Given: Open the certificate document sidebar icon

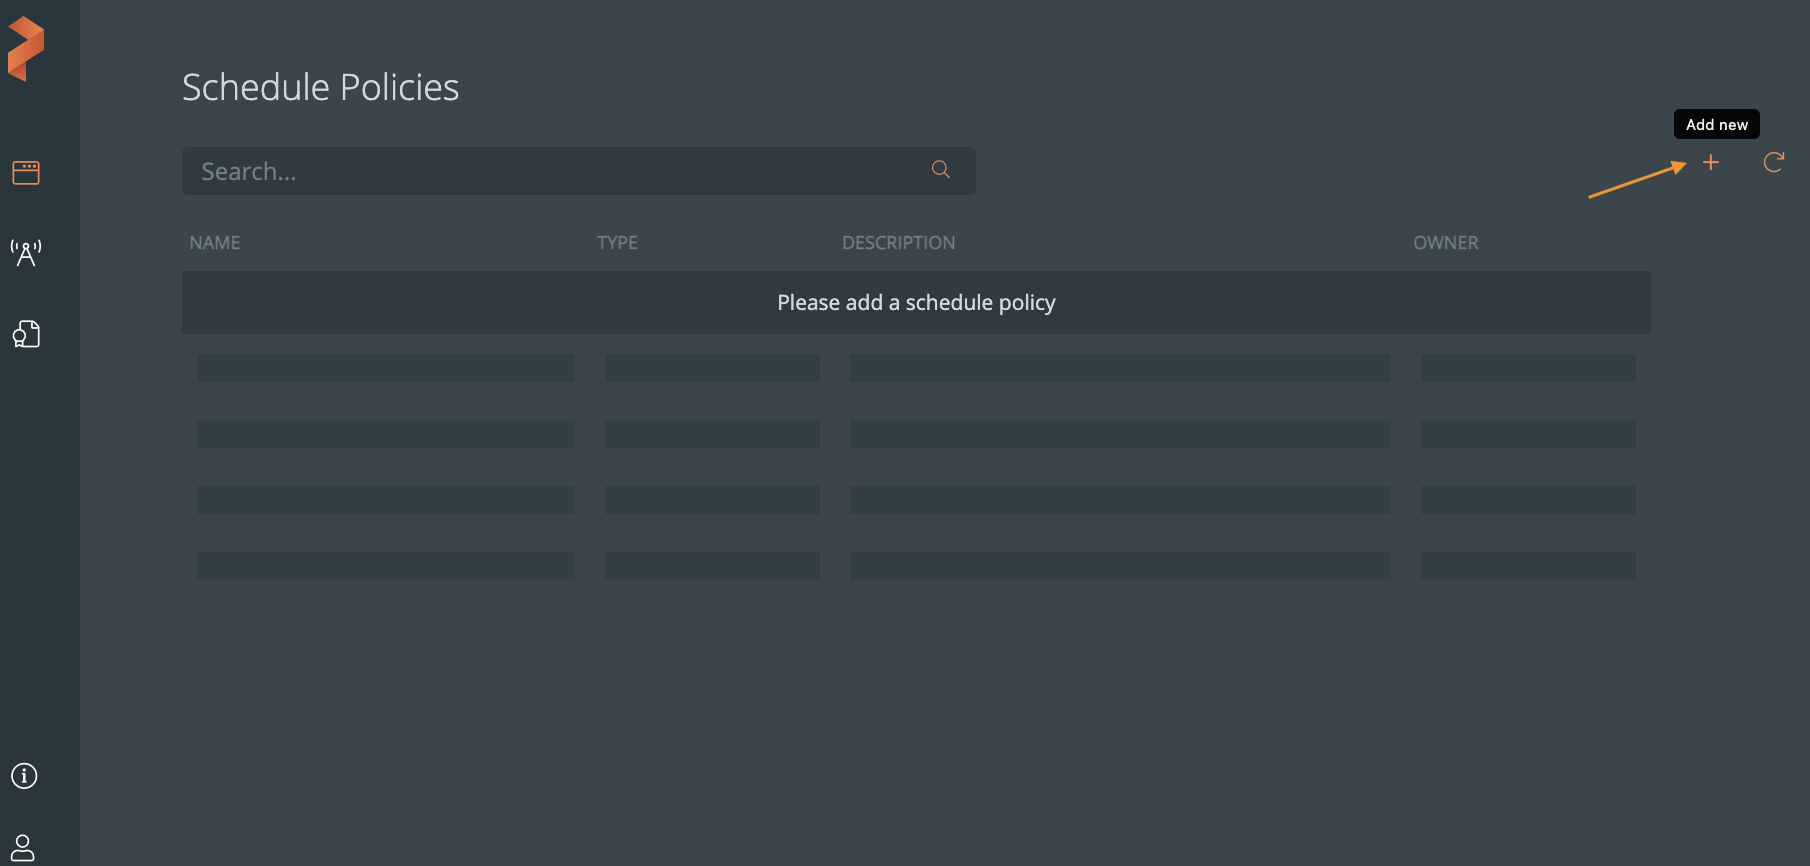Looking at the screenshot, I should (26, 334).
